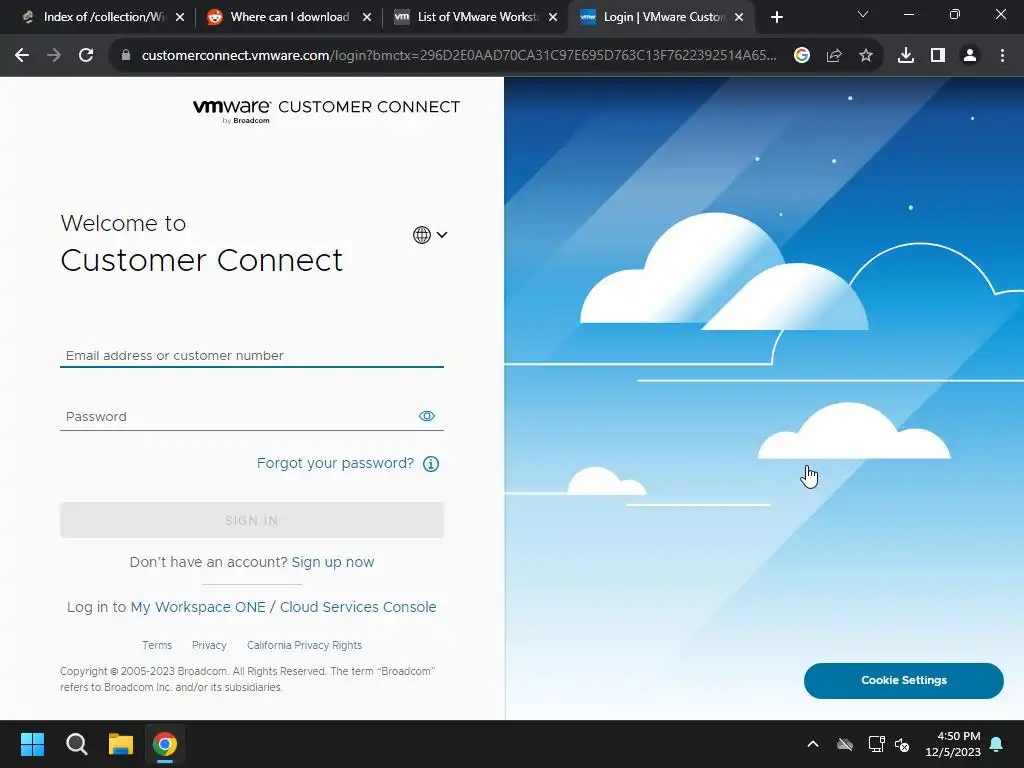This screenshot has width=1024, height=768.
Task: Click the padlock site info icon
Action: coord(126,56)
